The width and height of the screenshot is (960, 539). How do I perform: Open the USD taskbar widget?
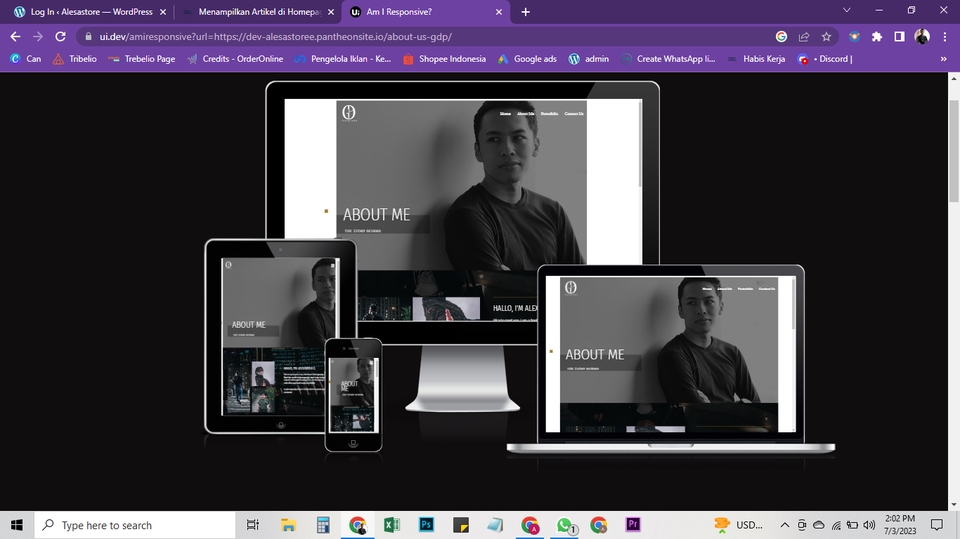[739, 525]
